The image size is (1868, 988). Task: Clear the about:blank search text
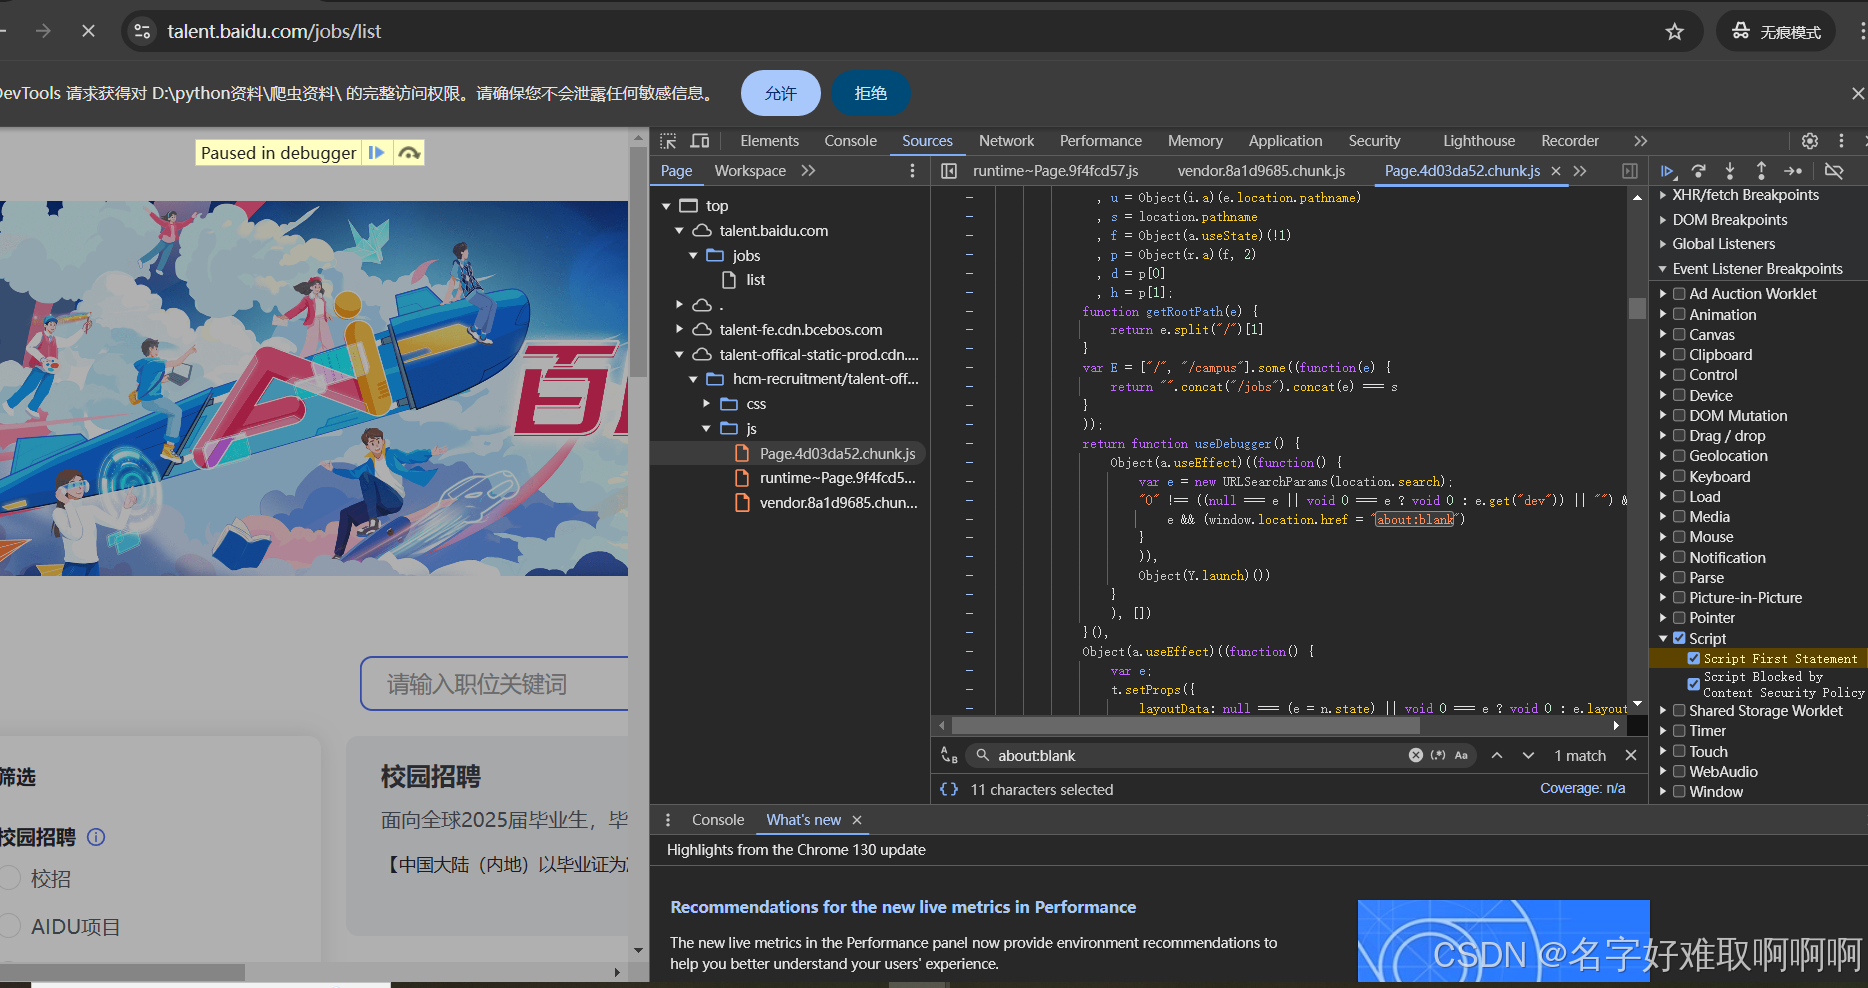(x=1416, y=755)
